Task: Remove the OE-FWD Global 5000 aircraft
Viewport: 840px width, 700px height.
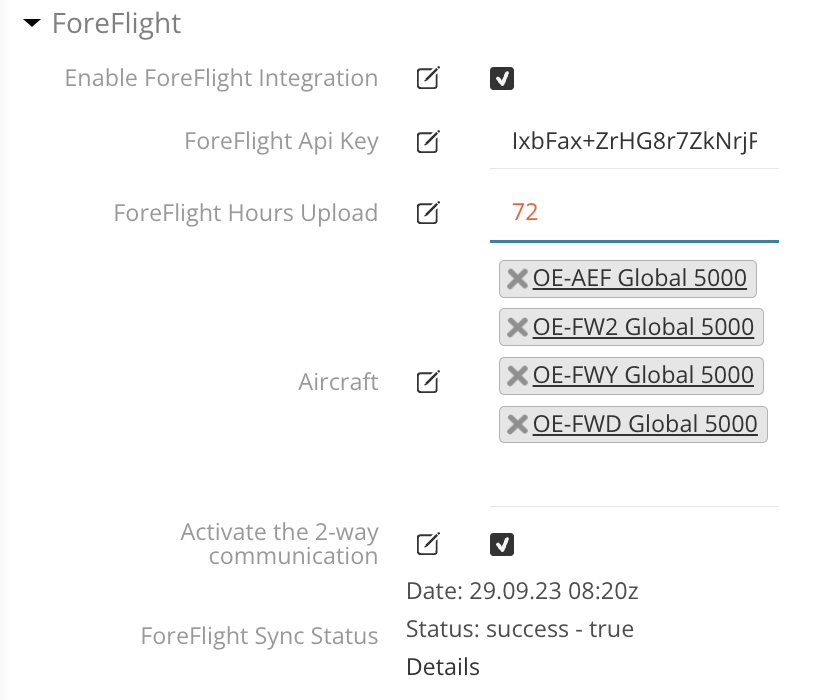Action: pos(517,424)
